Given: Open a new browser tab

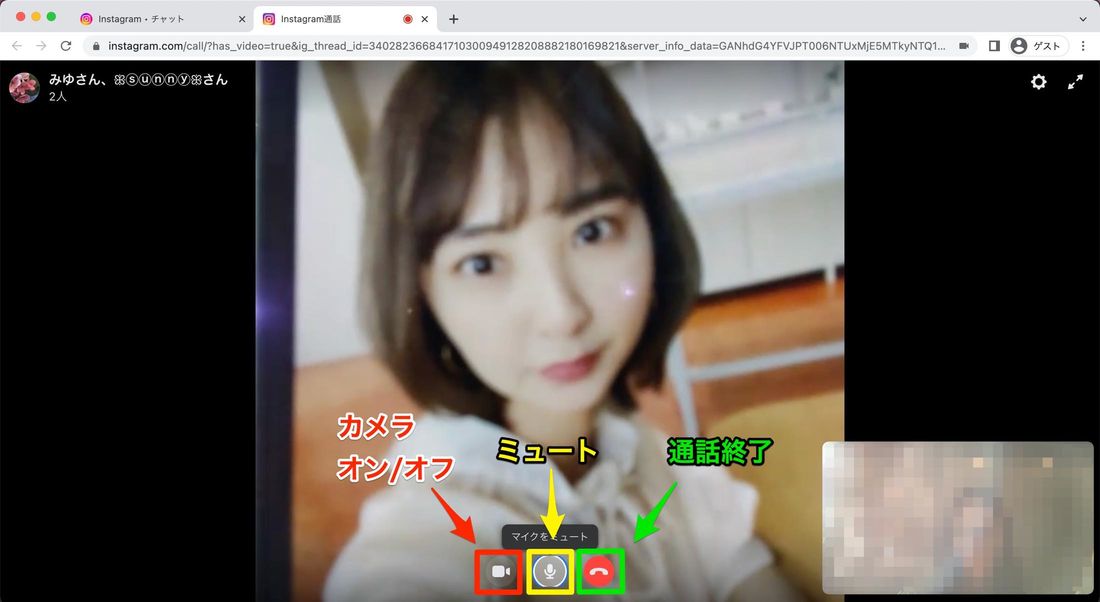Looking at the screenshot, I should [x=453, y=19].
